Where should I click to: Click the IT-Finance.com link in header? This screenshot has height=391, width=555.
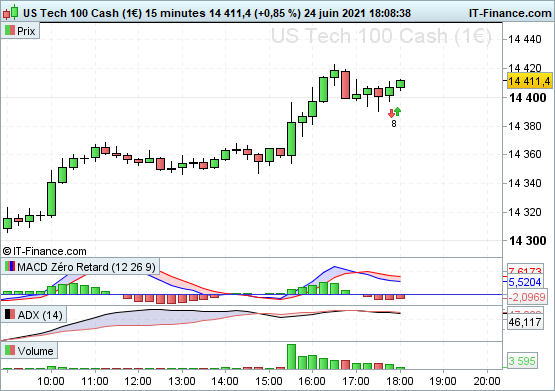coord(510,13)
